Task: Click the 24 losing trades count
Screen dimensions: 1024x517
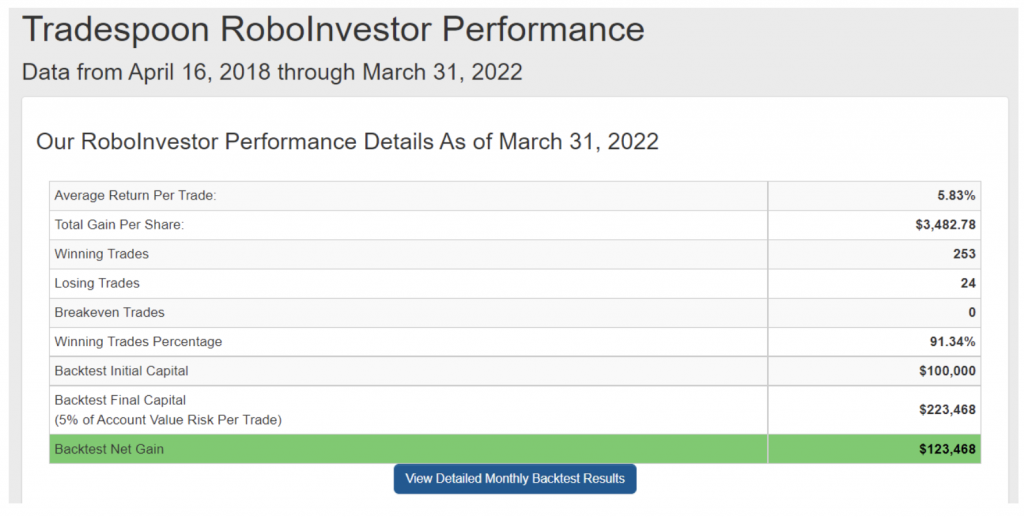Action: coord(968,283)
